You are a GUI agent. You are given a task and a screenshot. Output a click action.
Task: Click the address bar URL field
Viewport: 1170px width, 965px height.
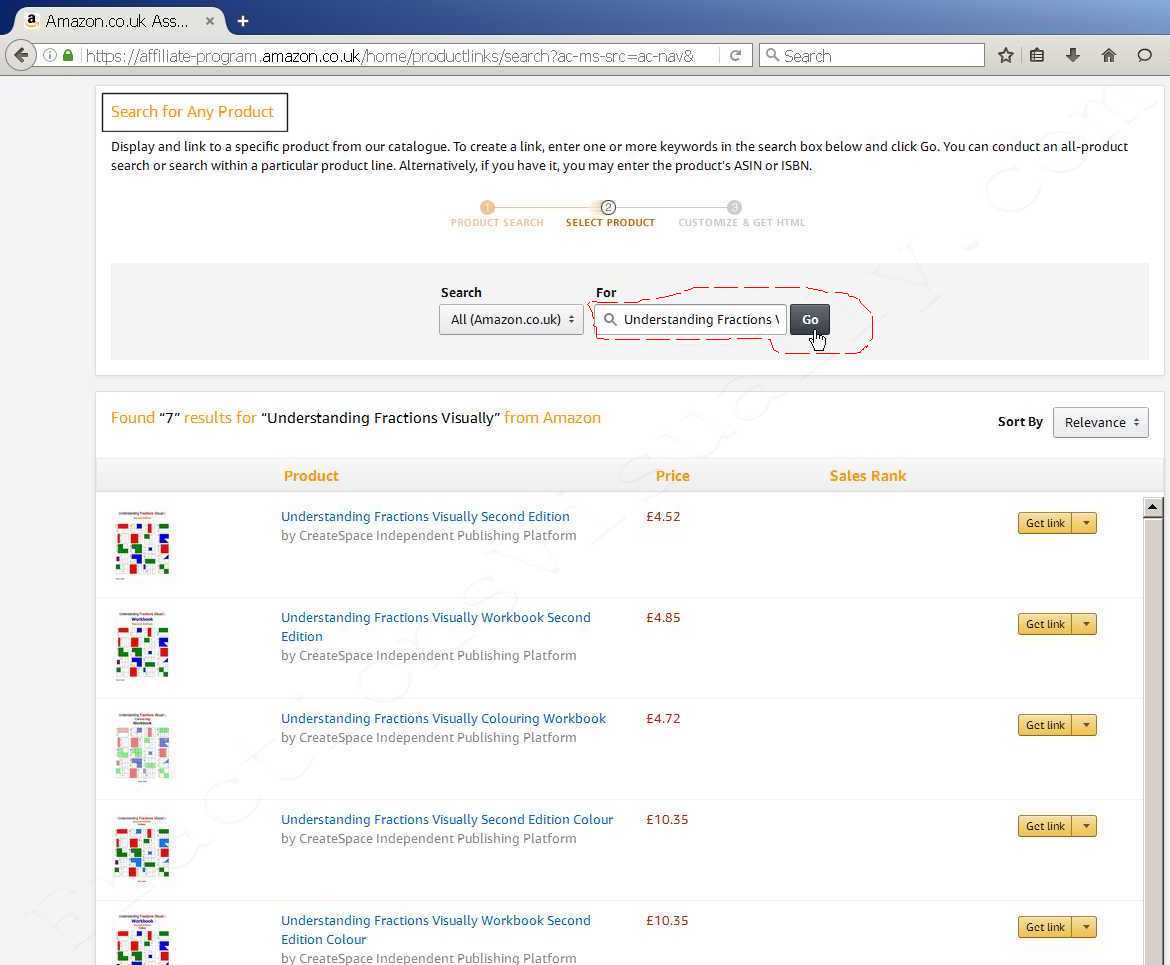point(390,55)
